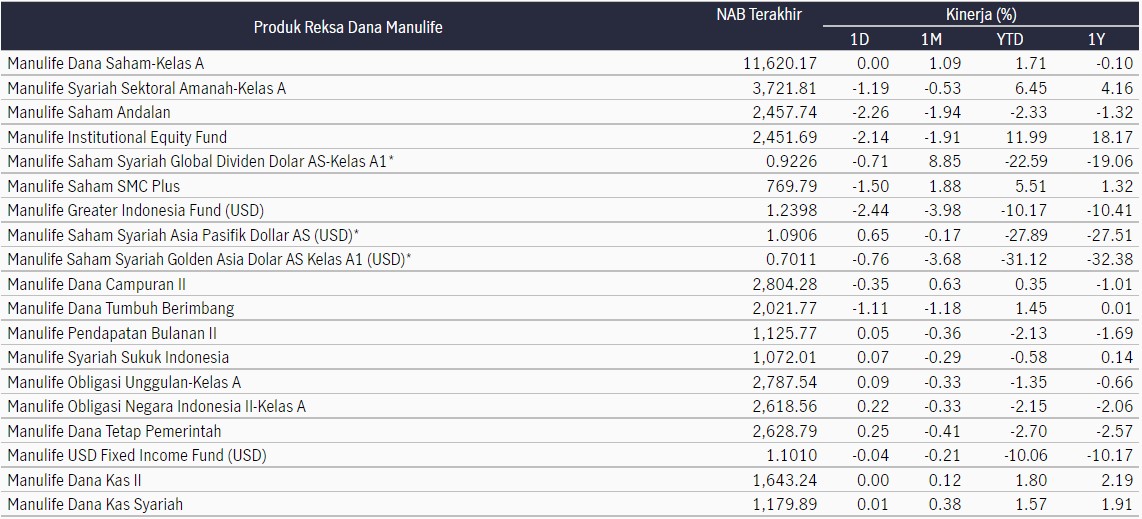Select Manulife Saham Syariah Asia Pasifik Dollar AS

(184, 235)
